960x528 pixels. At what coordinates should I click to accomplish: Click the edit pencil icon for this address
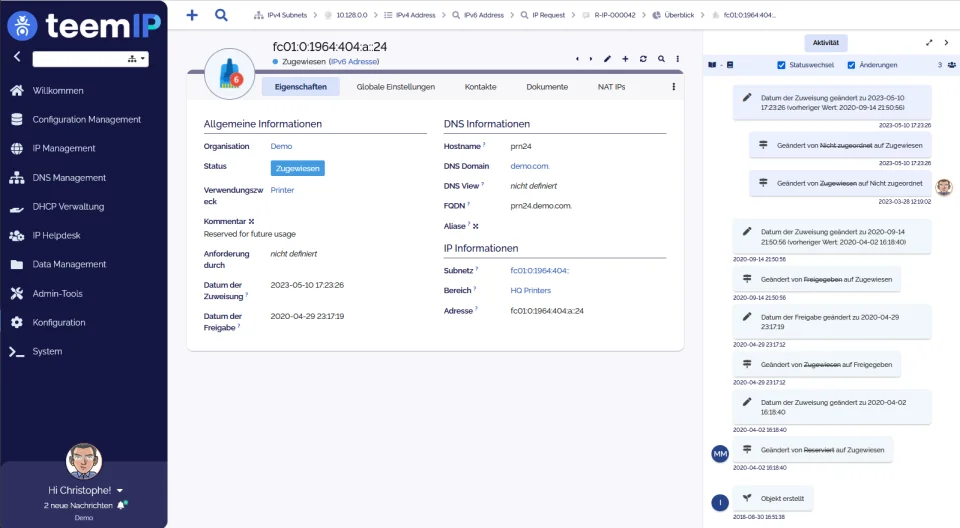point(607,59)
